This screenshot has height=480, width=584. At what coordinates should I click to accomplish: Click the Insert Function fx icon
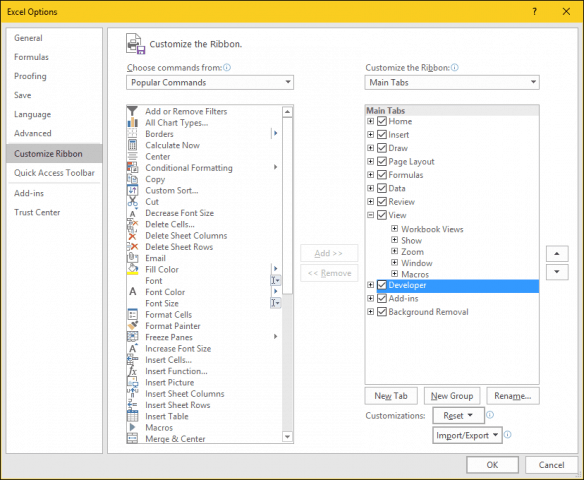(132, 371)
